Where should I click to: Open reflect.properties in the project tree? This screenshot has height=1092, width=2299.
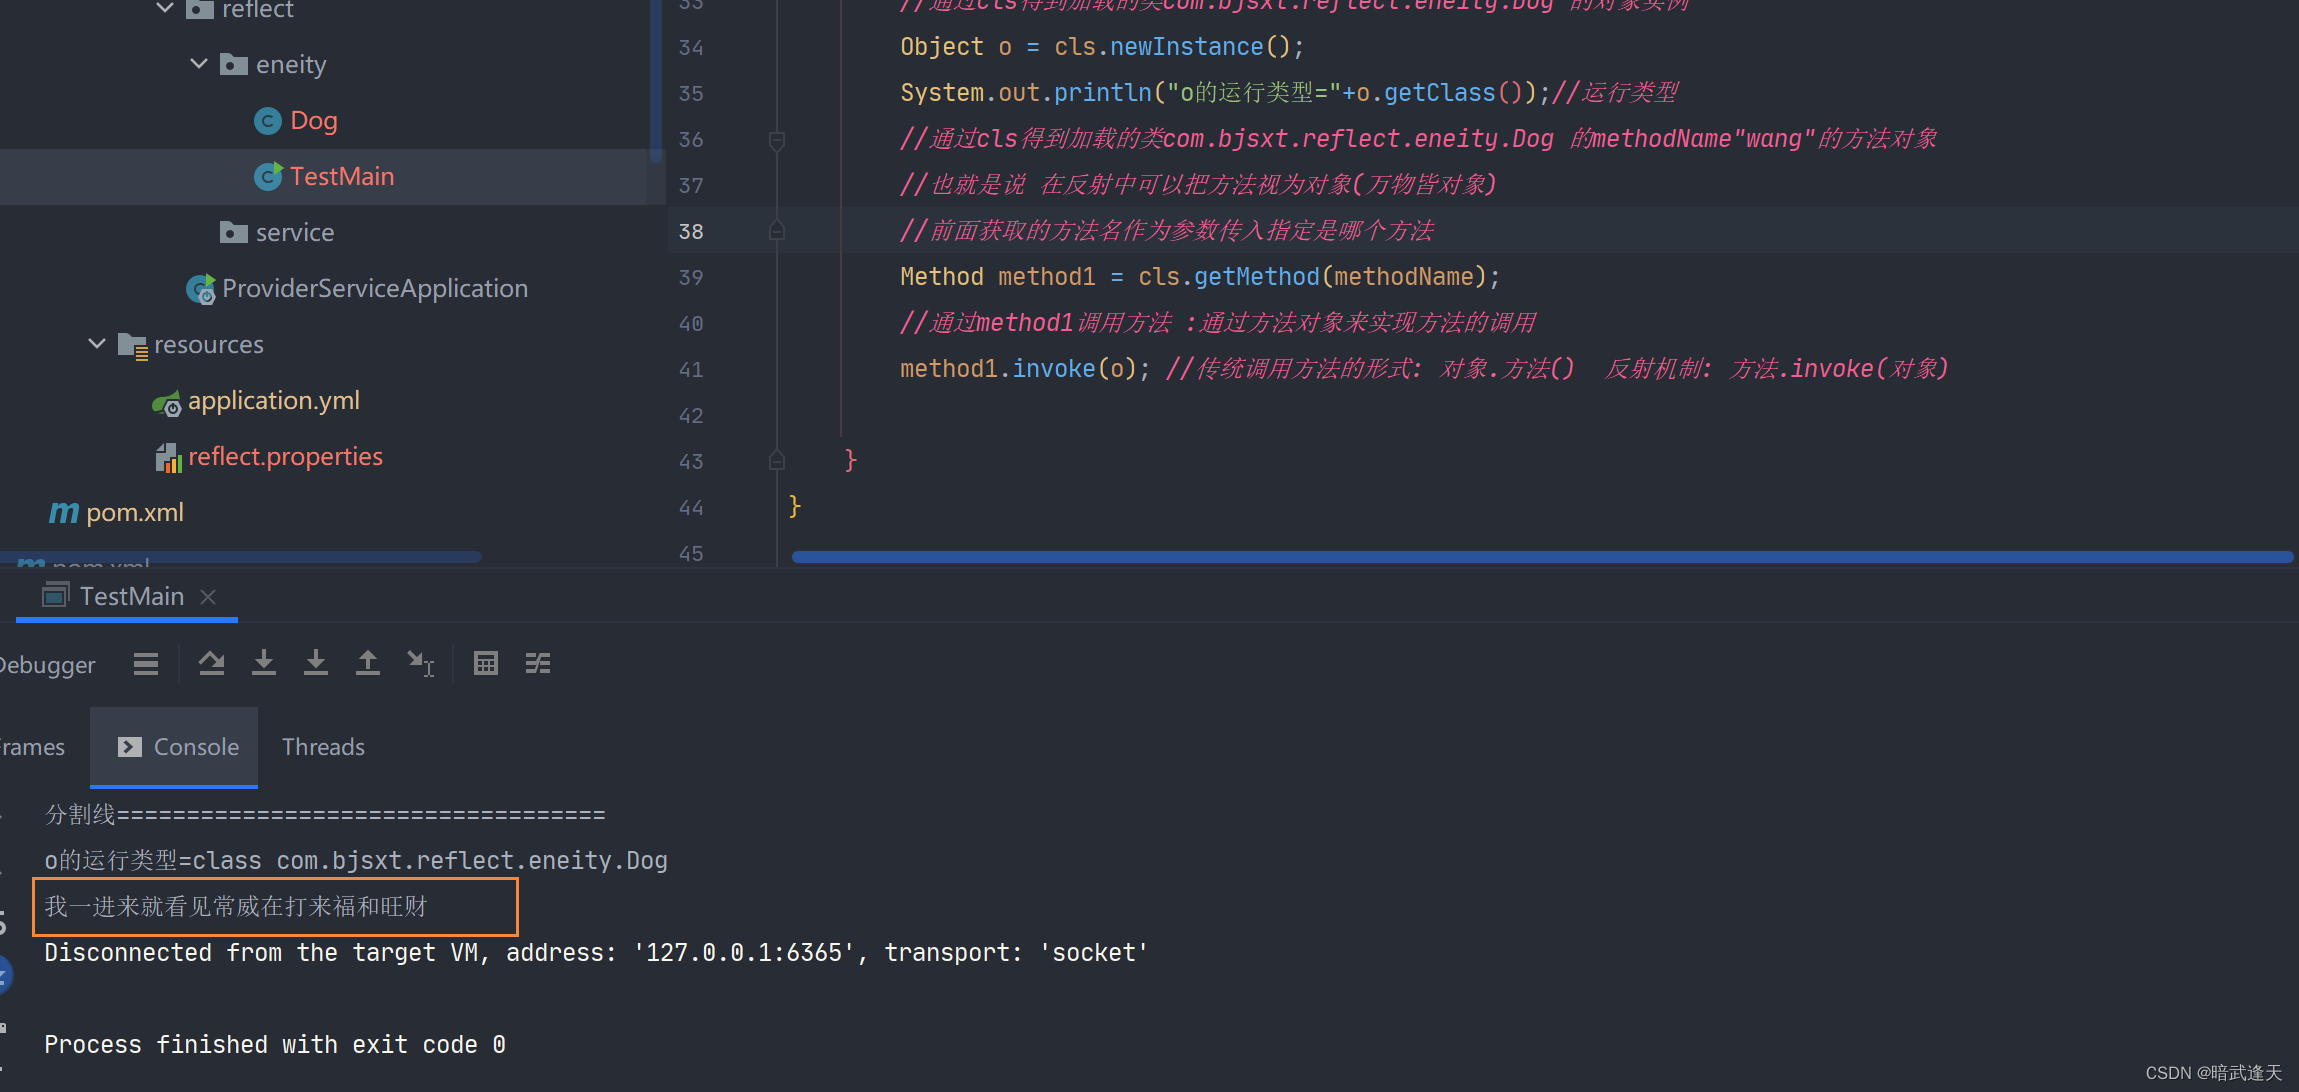tap(285, 457)
